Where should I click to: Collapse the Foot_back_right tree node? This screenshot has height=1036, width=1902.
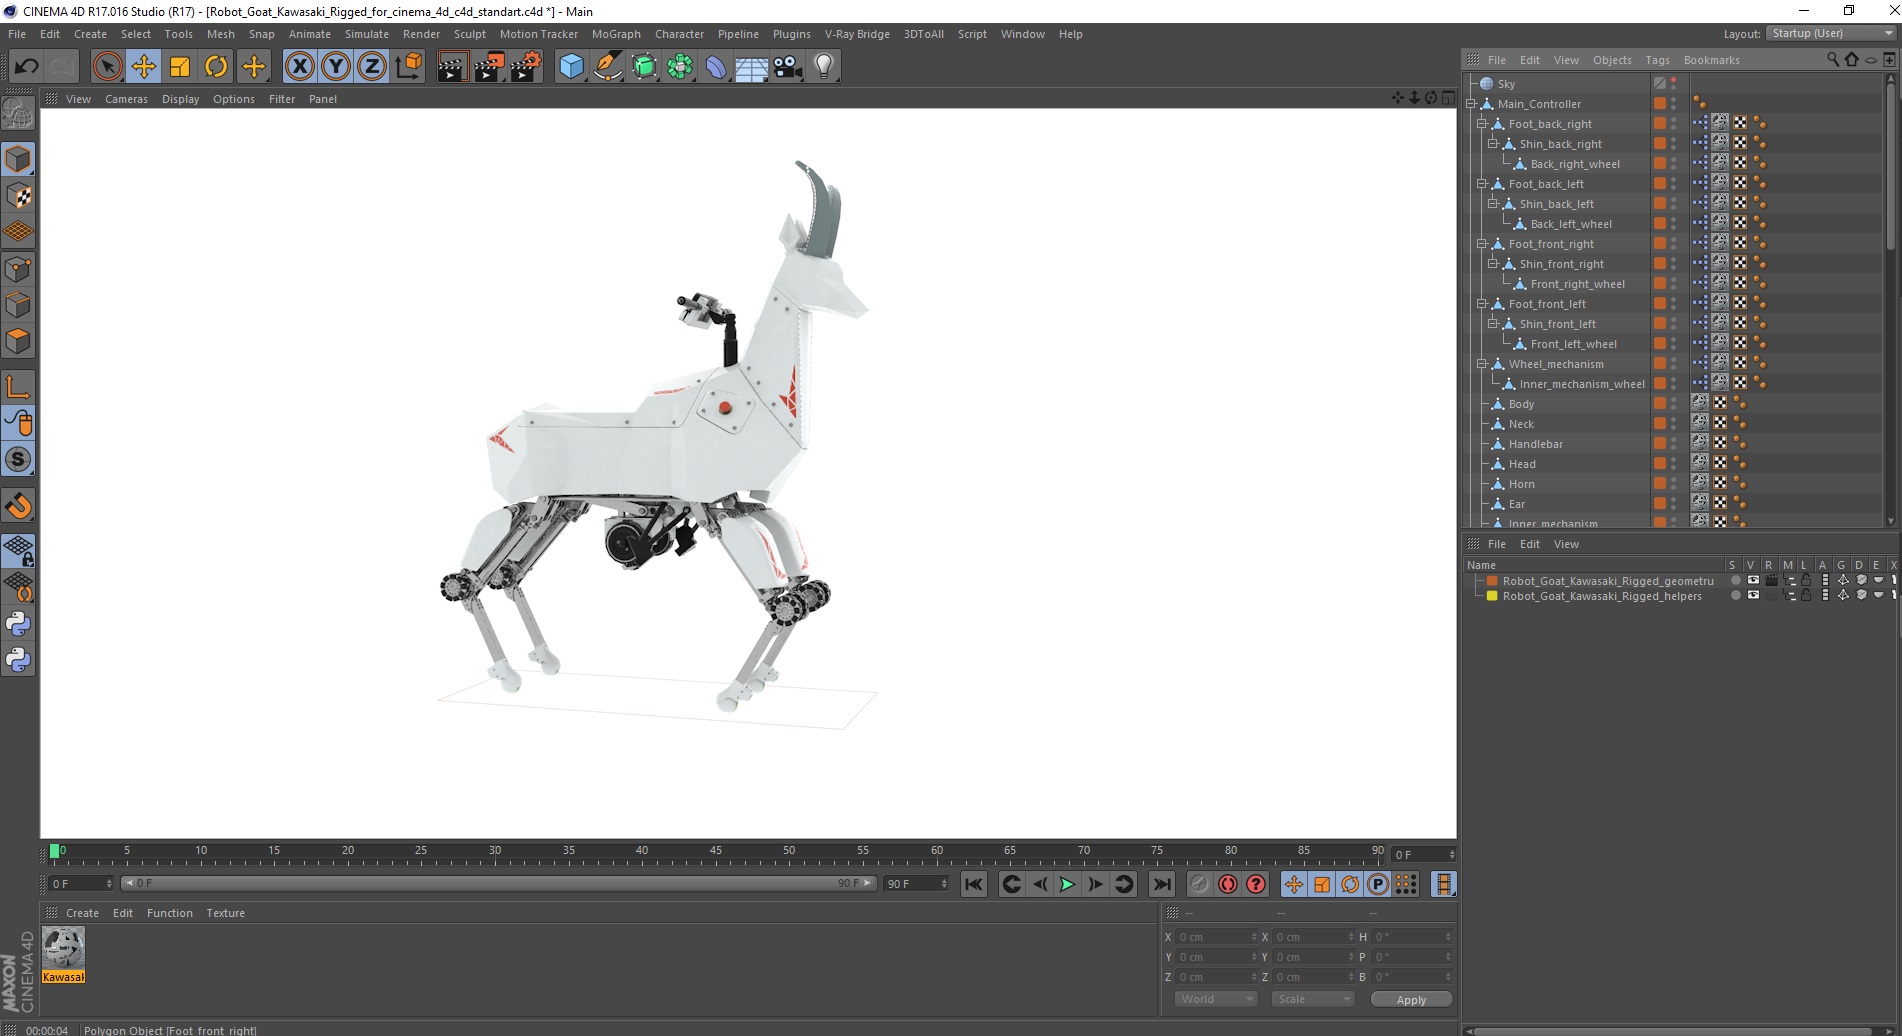pos(1482,124)
